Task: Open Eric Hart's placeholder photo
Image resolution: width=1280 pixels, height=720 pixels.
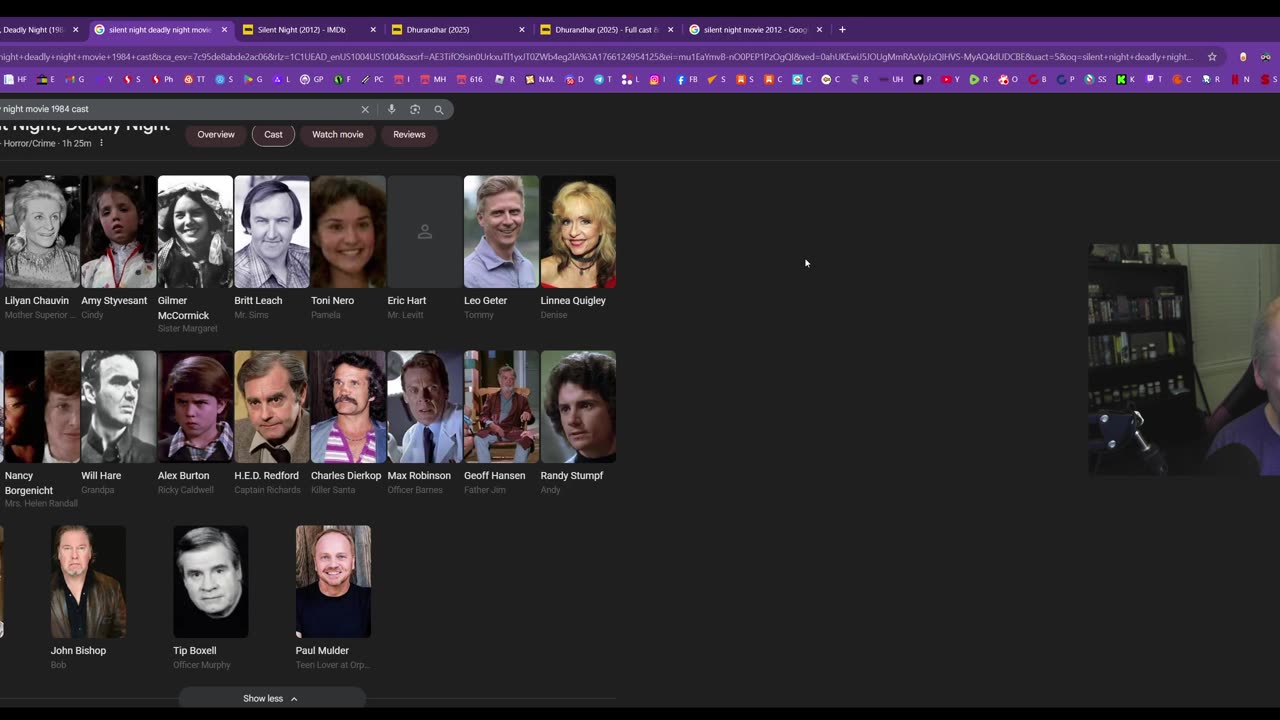Action: click(425, 232)
